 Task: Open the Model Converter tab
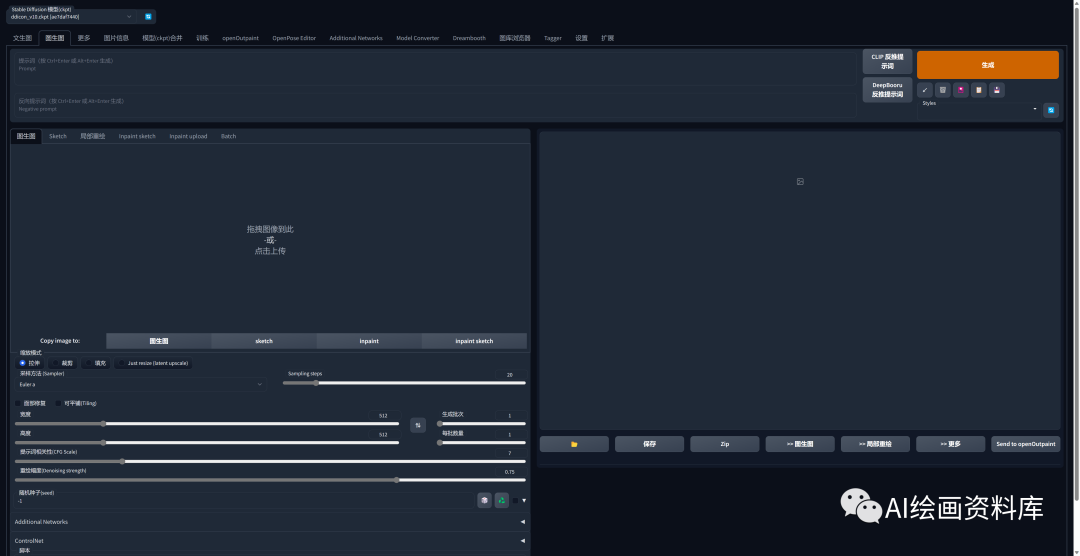(x=417, y=38)
